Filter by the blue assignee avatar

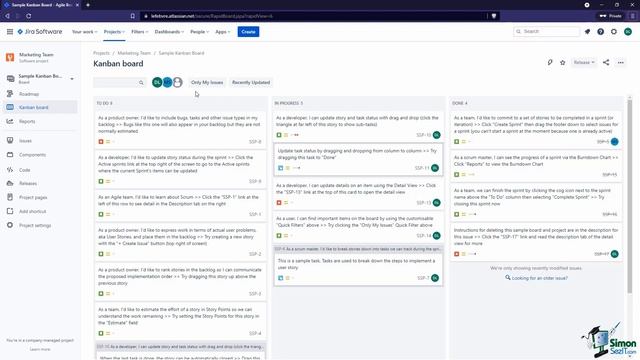[167, 82]
